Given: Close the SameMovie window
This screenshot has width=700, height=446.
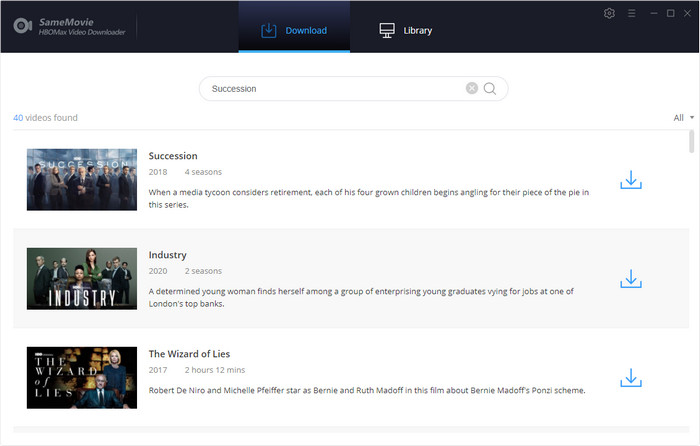Looking at the screenshot, I should (x=688, y=13).
